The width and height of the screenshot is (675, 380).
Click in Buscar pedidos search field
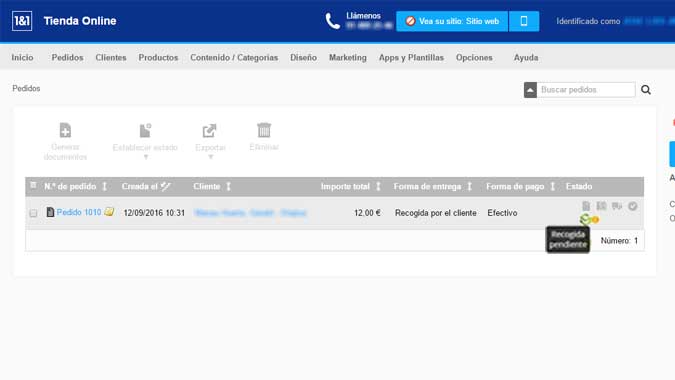(x=586, y=90)
